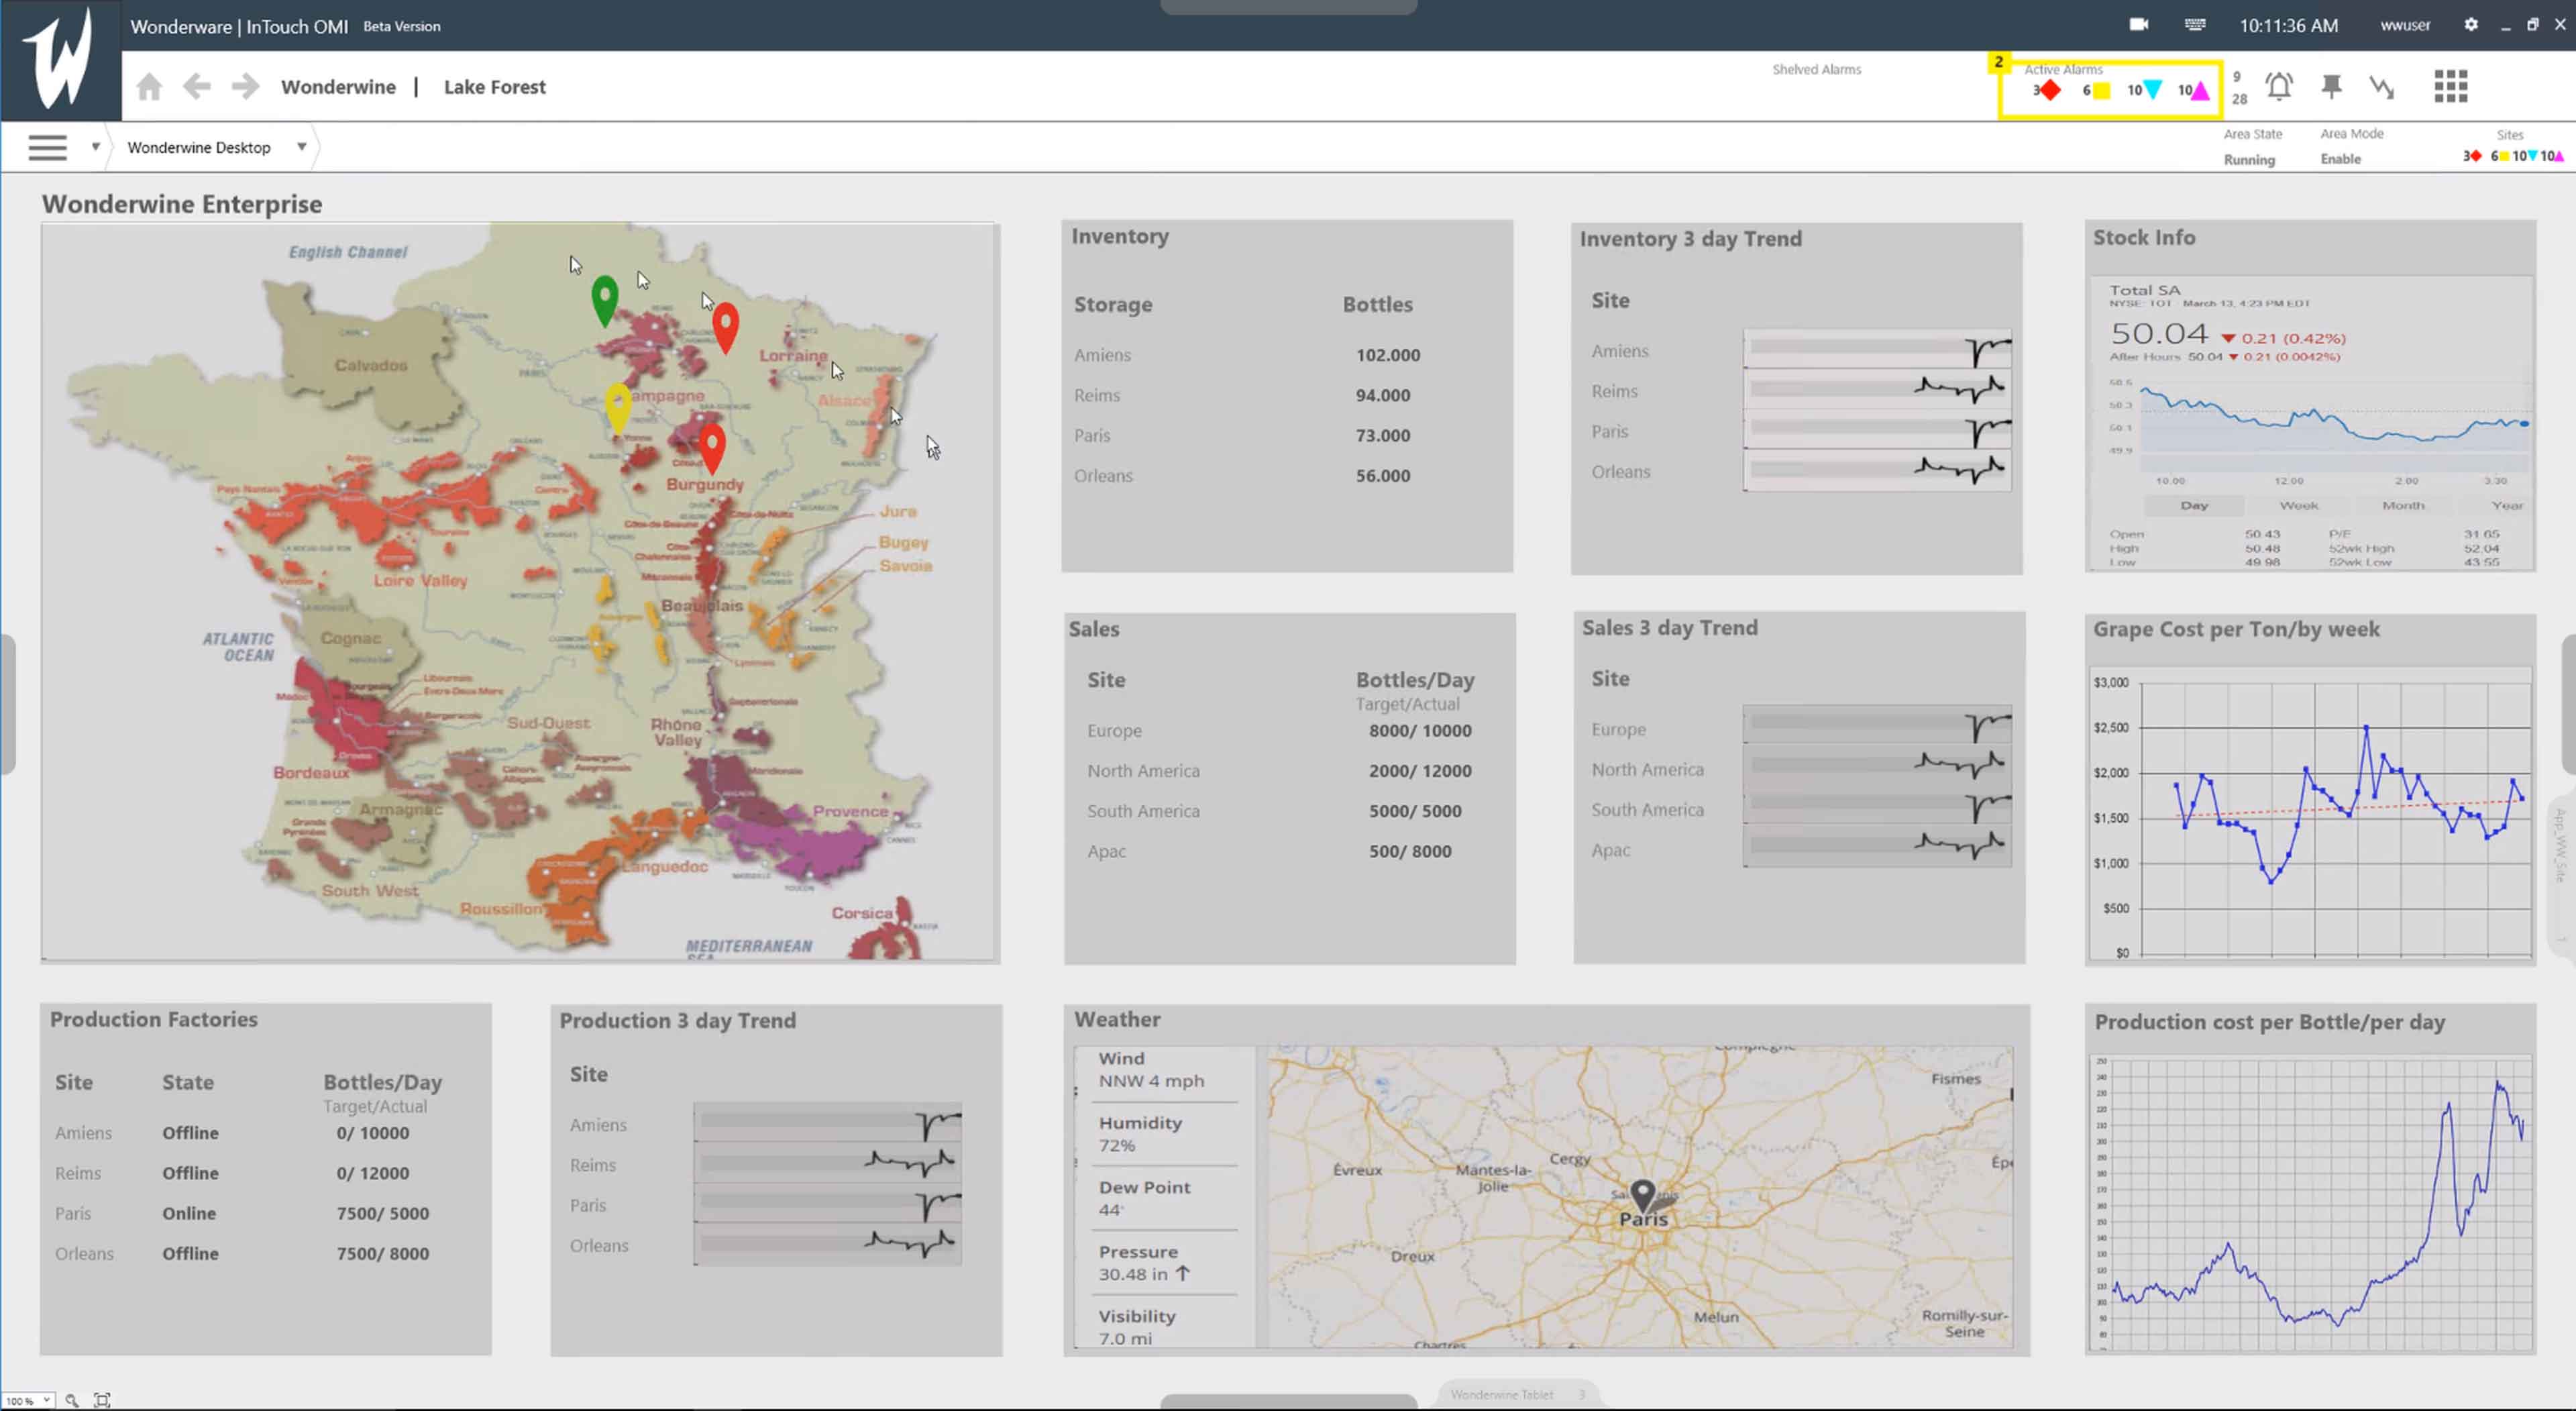2576x1411 pixels.
Task: Click the fit-to-screen icon at the bottom left
Action: pos(102,1400)
